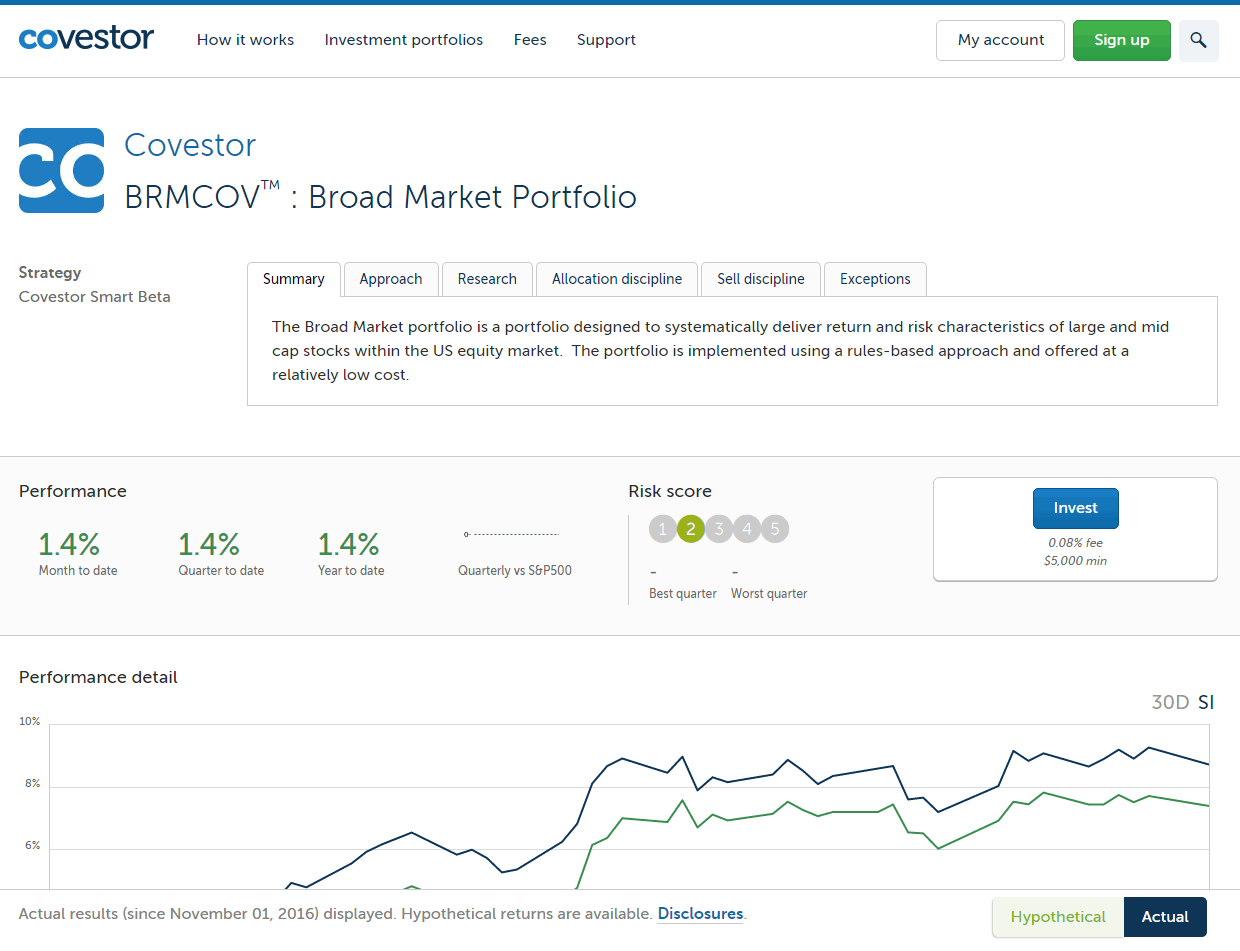
Task: Open the Allocation discipline tab
Action: coord(617,279)
